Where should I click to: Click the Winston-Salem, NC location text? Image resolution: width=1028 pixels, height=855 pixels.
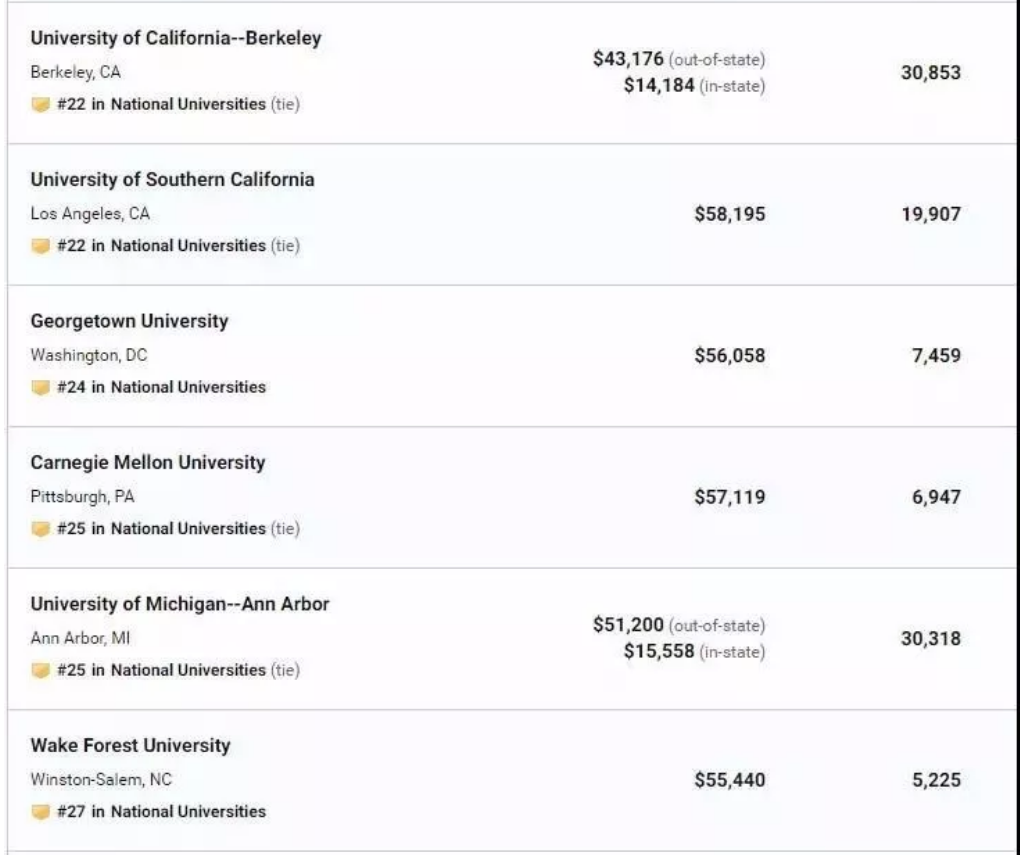pos(101,780)
